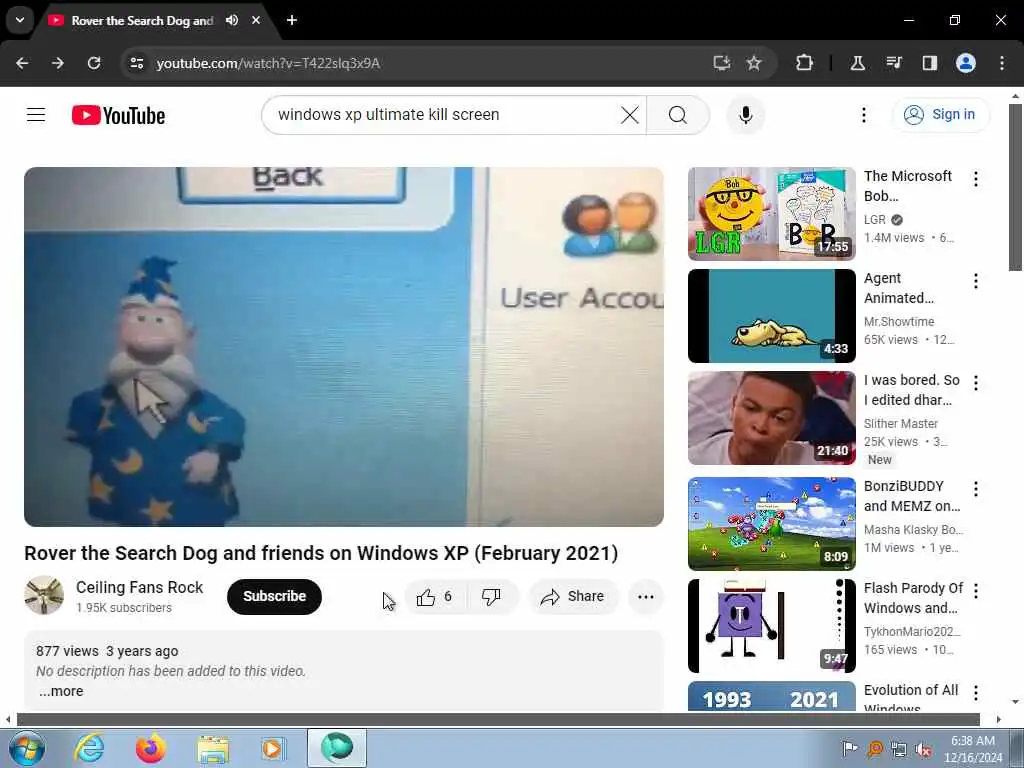Expand description with ...more
The width and height of the screenshot is (1024, 768).
pyautogui.click(x=61, y=691)
